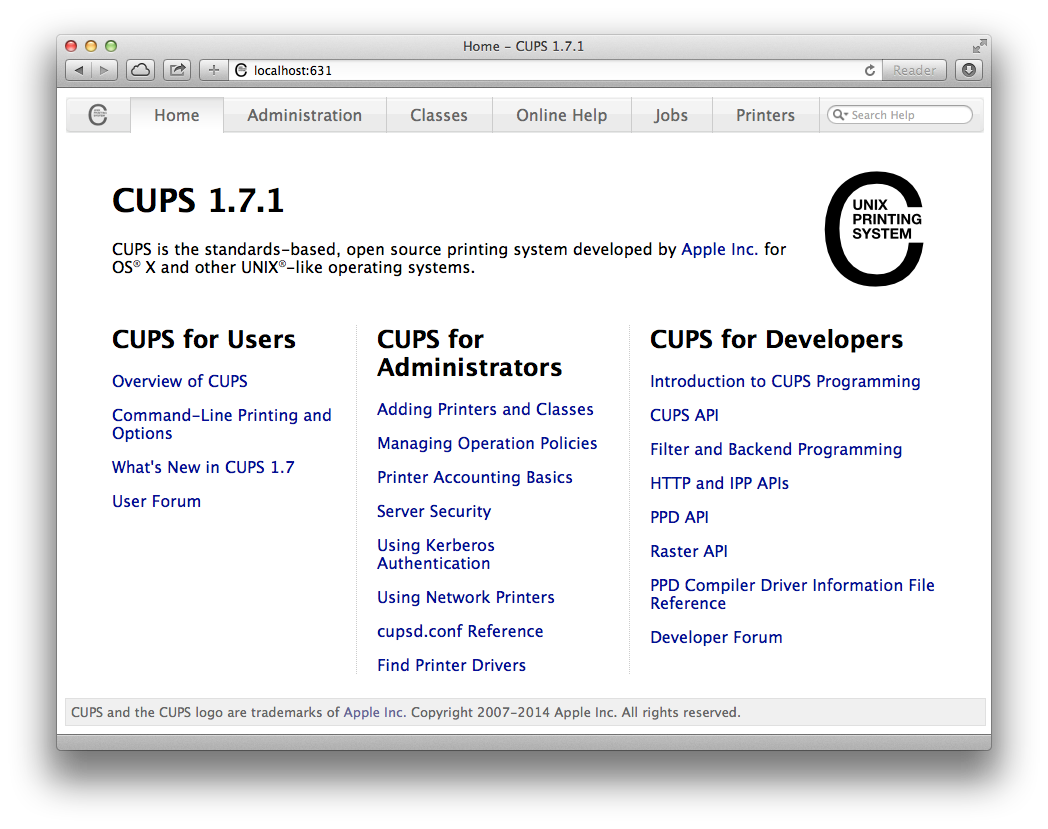Open What's New in CUPS 1.7

(203, 467)
